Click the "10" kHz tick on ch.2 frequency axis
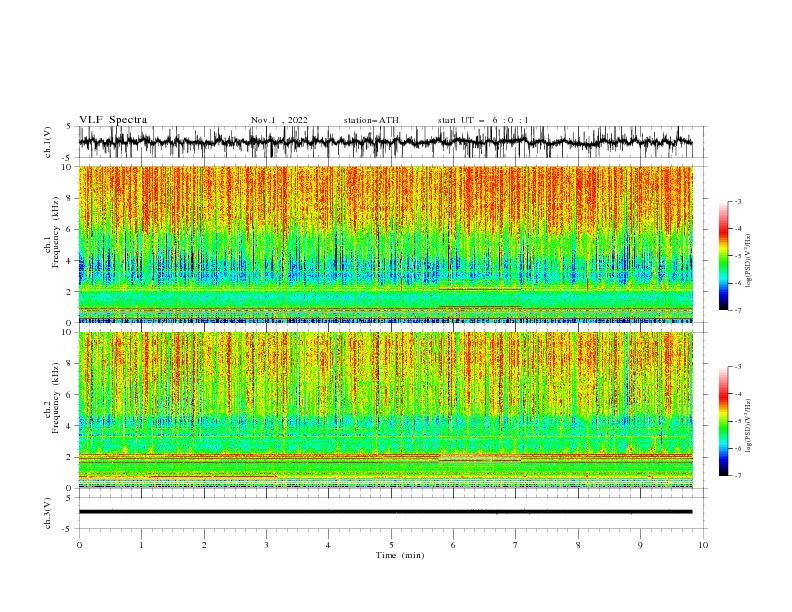This screenshot has width=792, height=612. point(68,332)
